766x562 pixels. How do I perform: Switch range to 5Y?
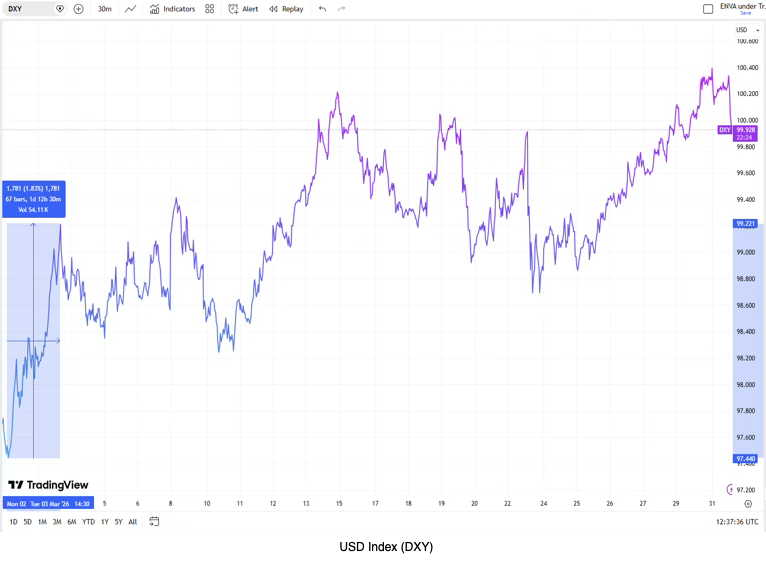[x=118, y=522]
